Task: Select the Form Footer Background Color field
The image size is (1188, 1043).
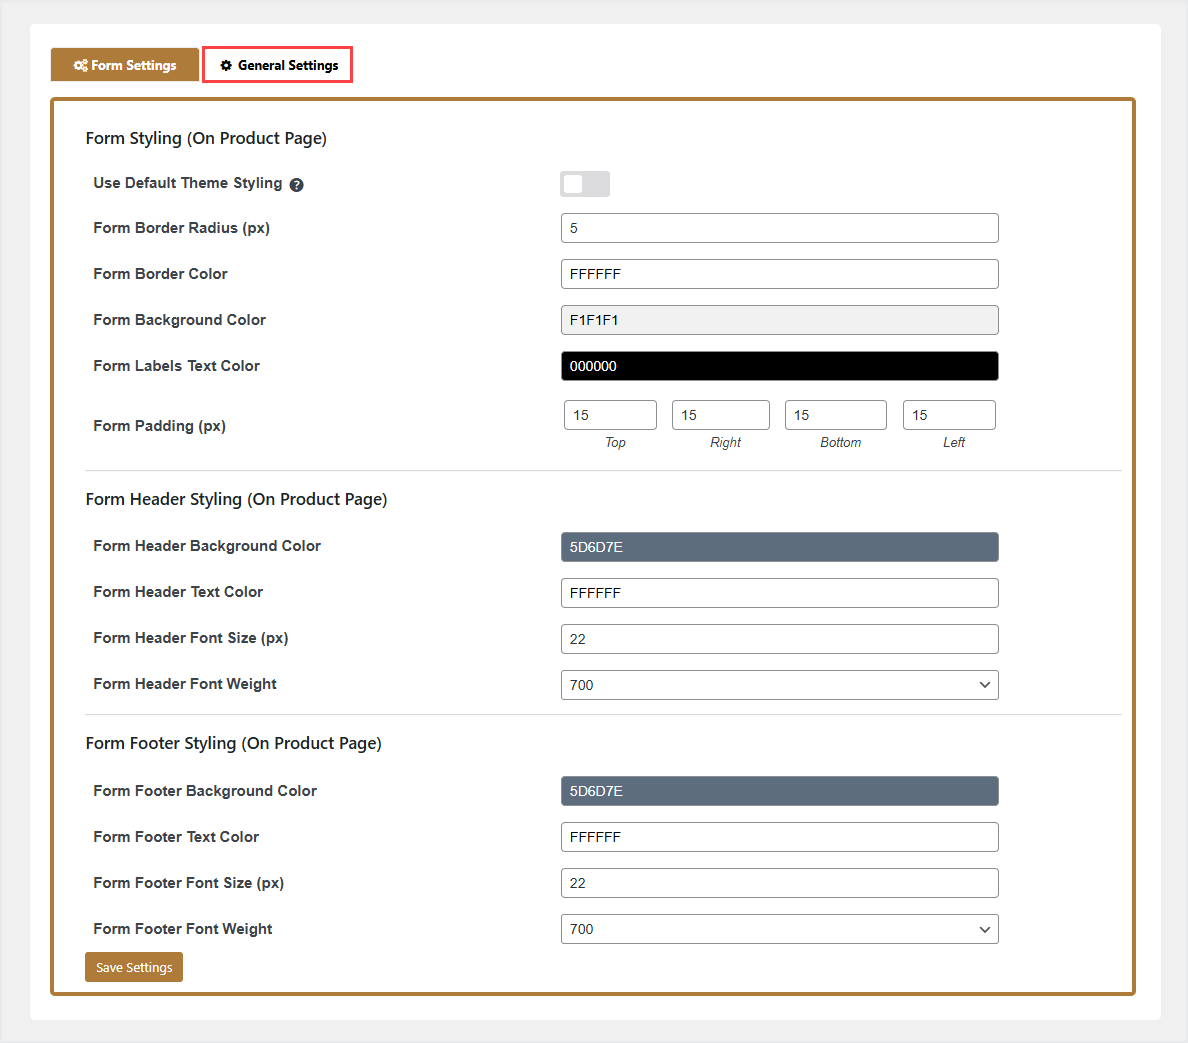Action: point(779,791)
